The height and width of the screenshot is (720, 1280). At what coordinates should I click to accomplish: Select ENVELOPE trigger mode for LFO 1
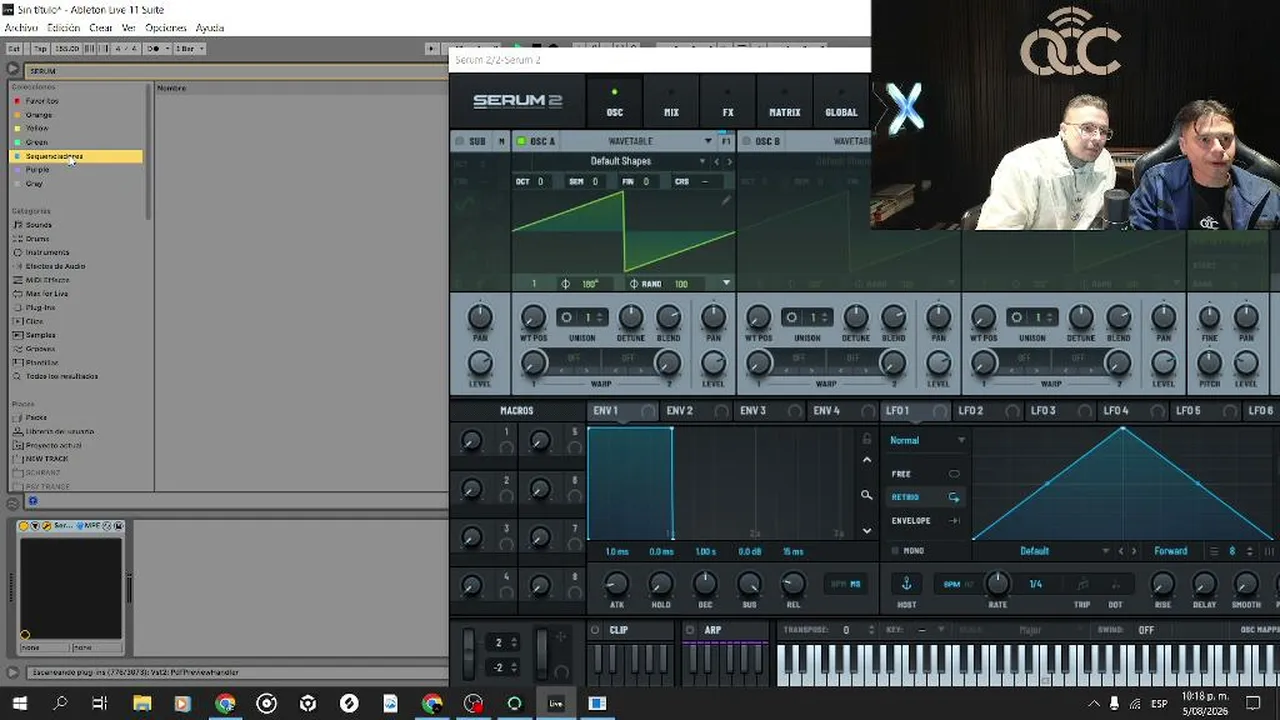(x=925, y=521)
